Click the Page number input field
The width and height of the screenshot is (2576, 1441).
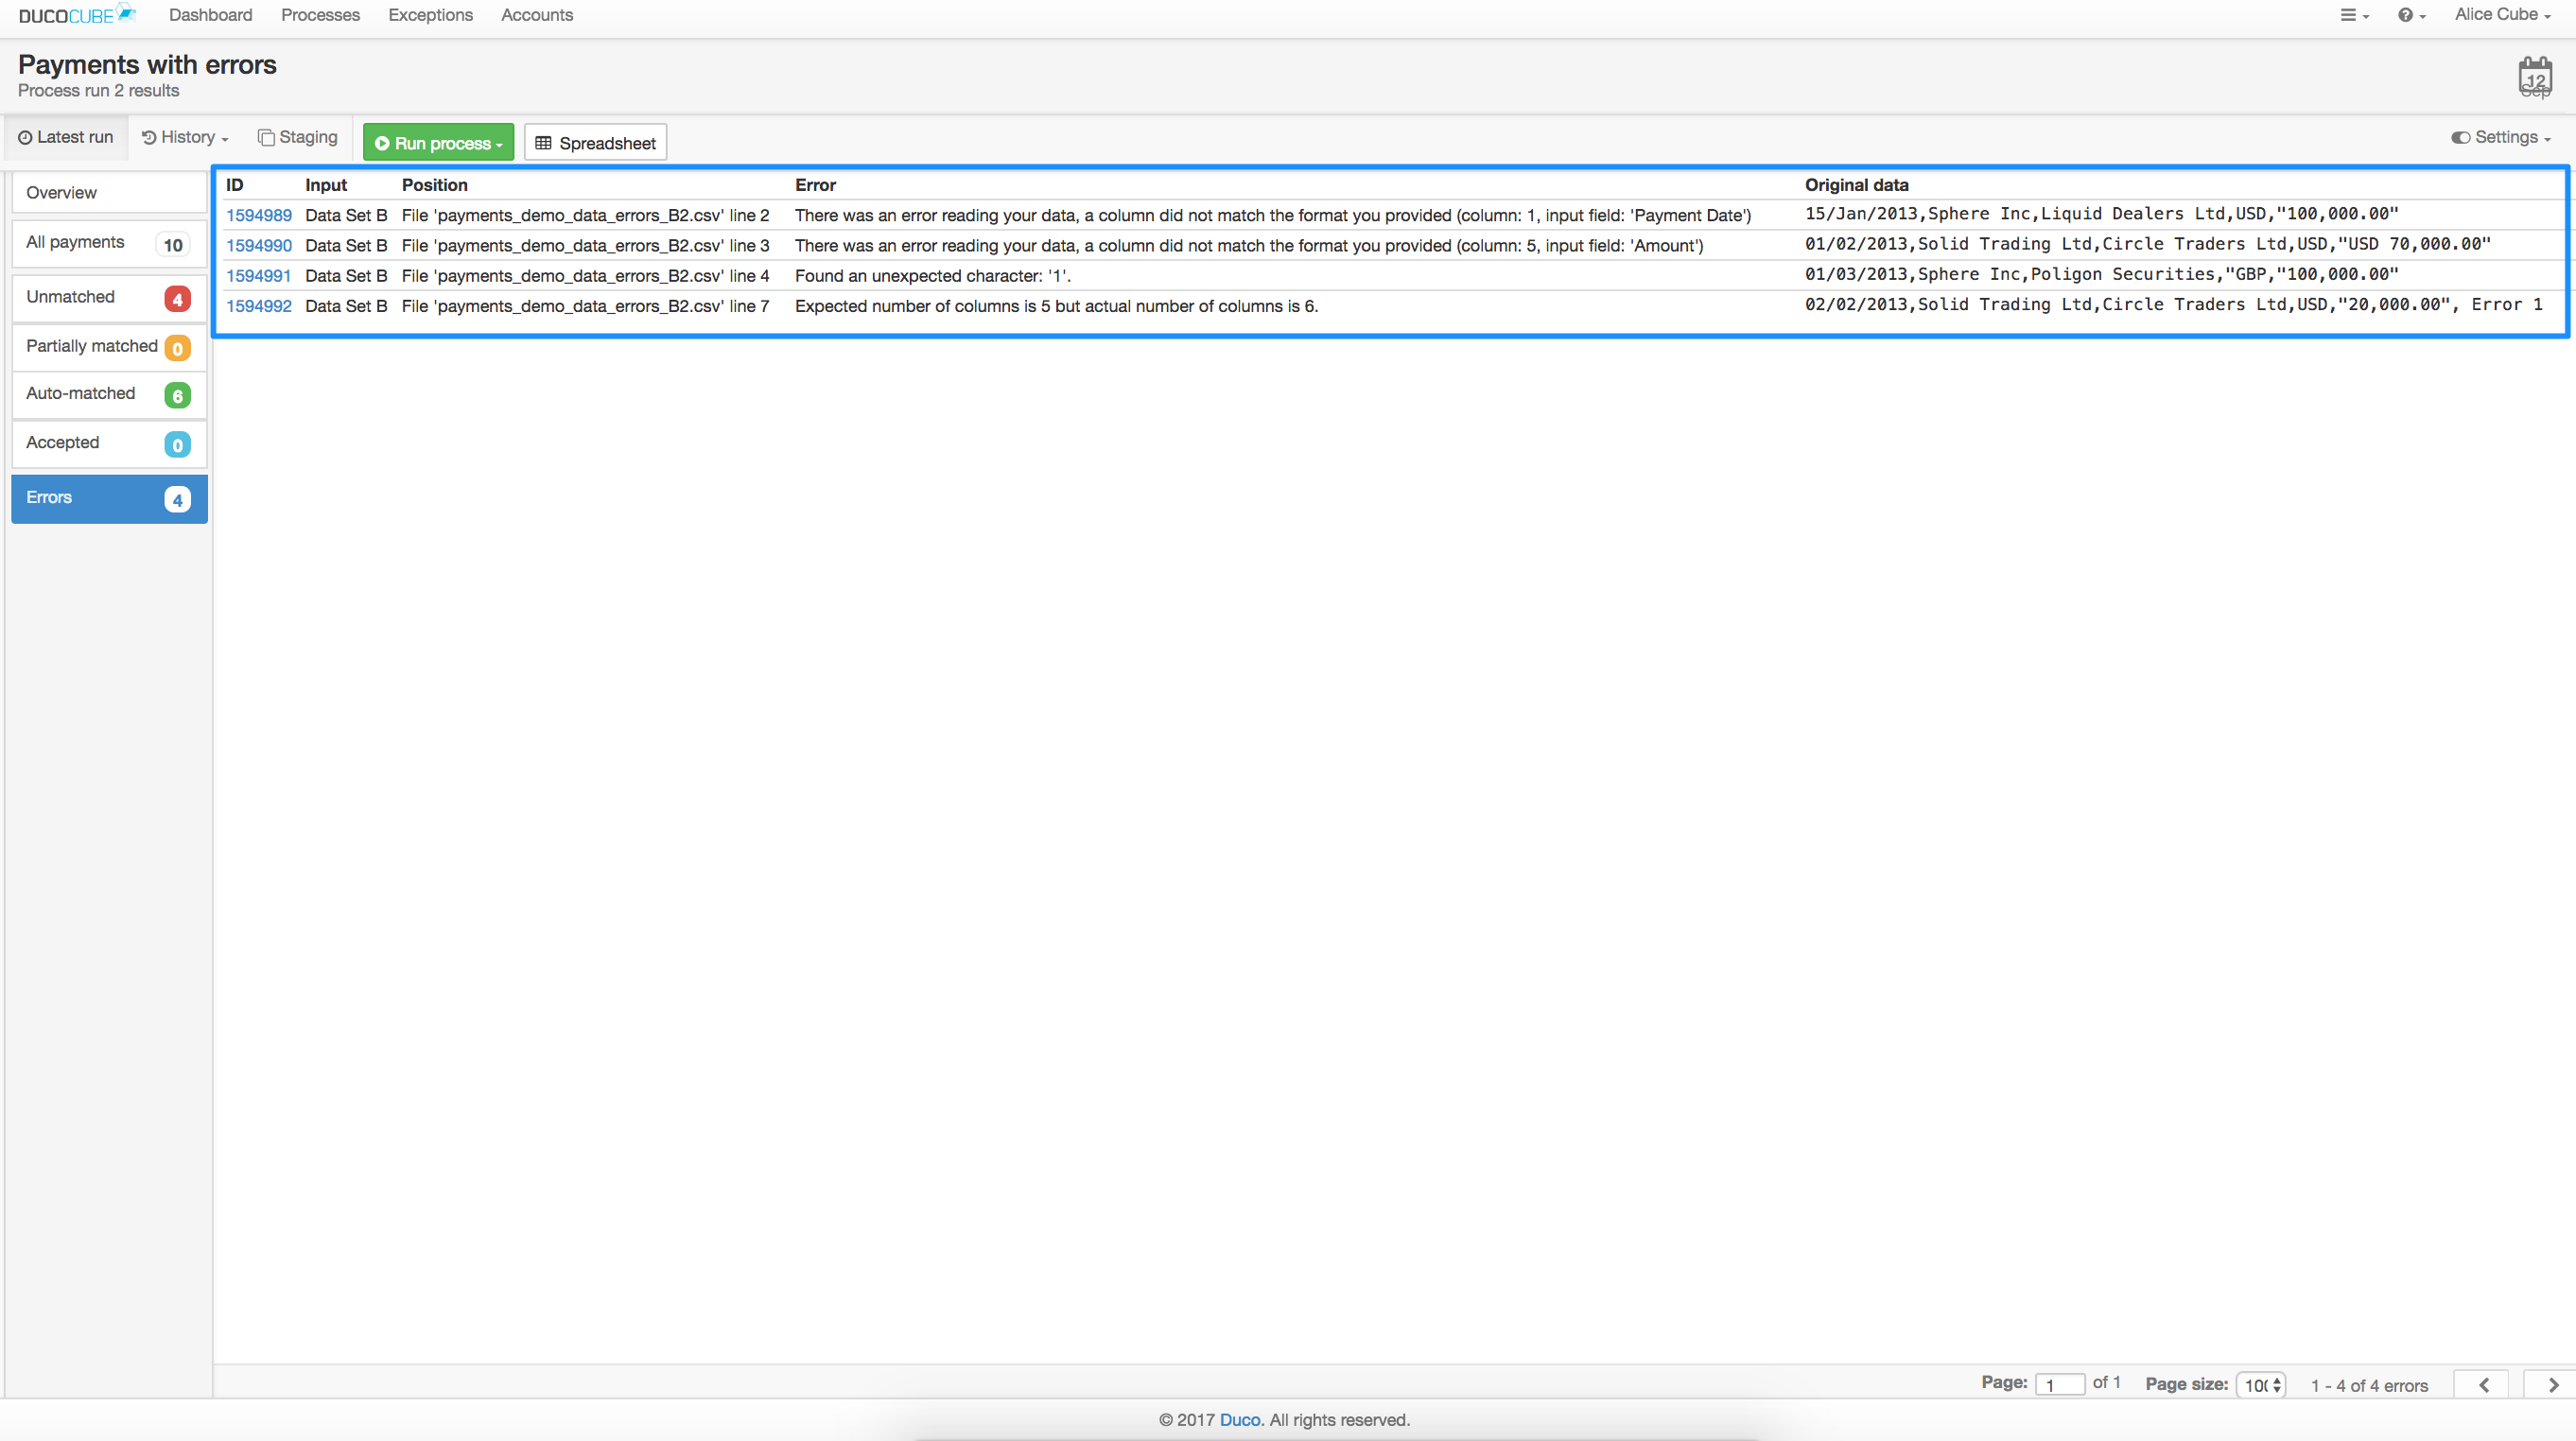(x=2059, y=1384)
